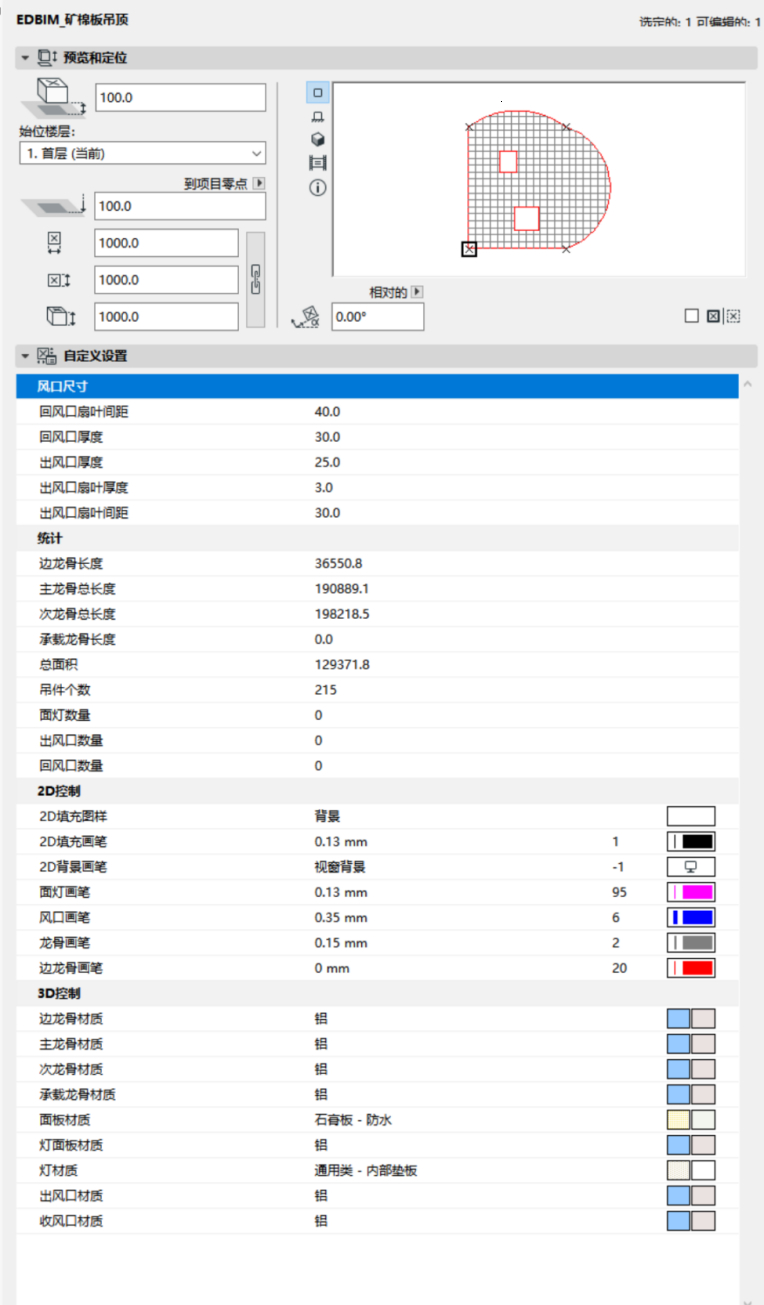Click the depth dimension icon
Screen dimensions: 764x1305
click(x=58, y=280)
